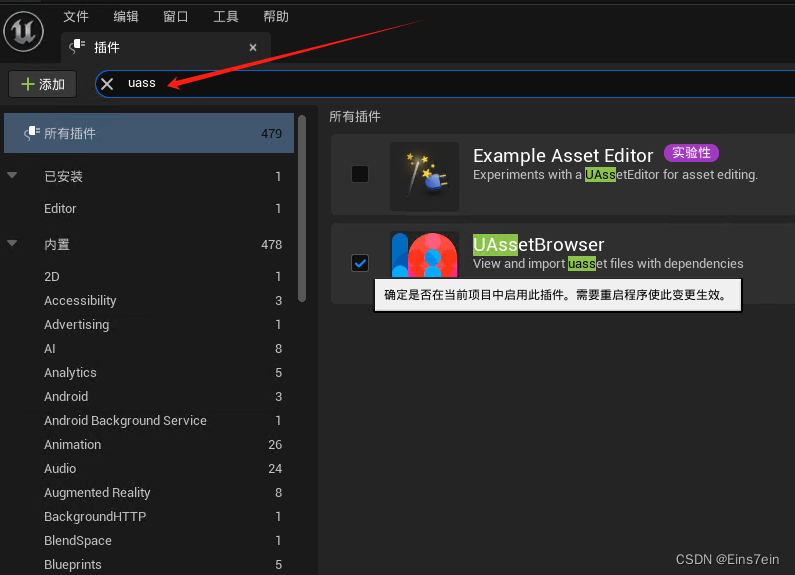Collapse the 已安装 category
Image resolution: width=795 pixels, height=575 pixels.
(12, 175)
